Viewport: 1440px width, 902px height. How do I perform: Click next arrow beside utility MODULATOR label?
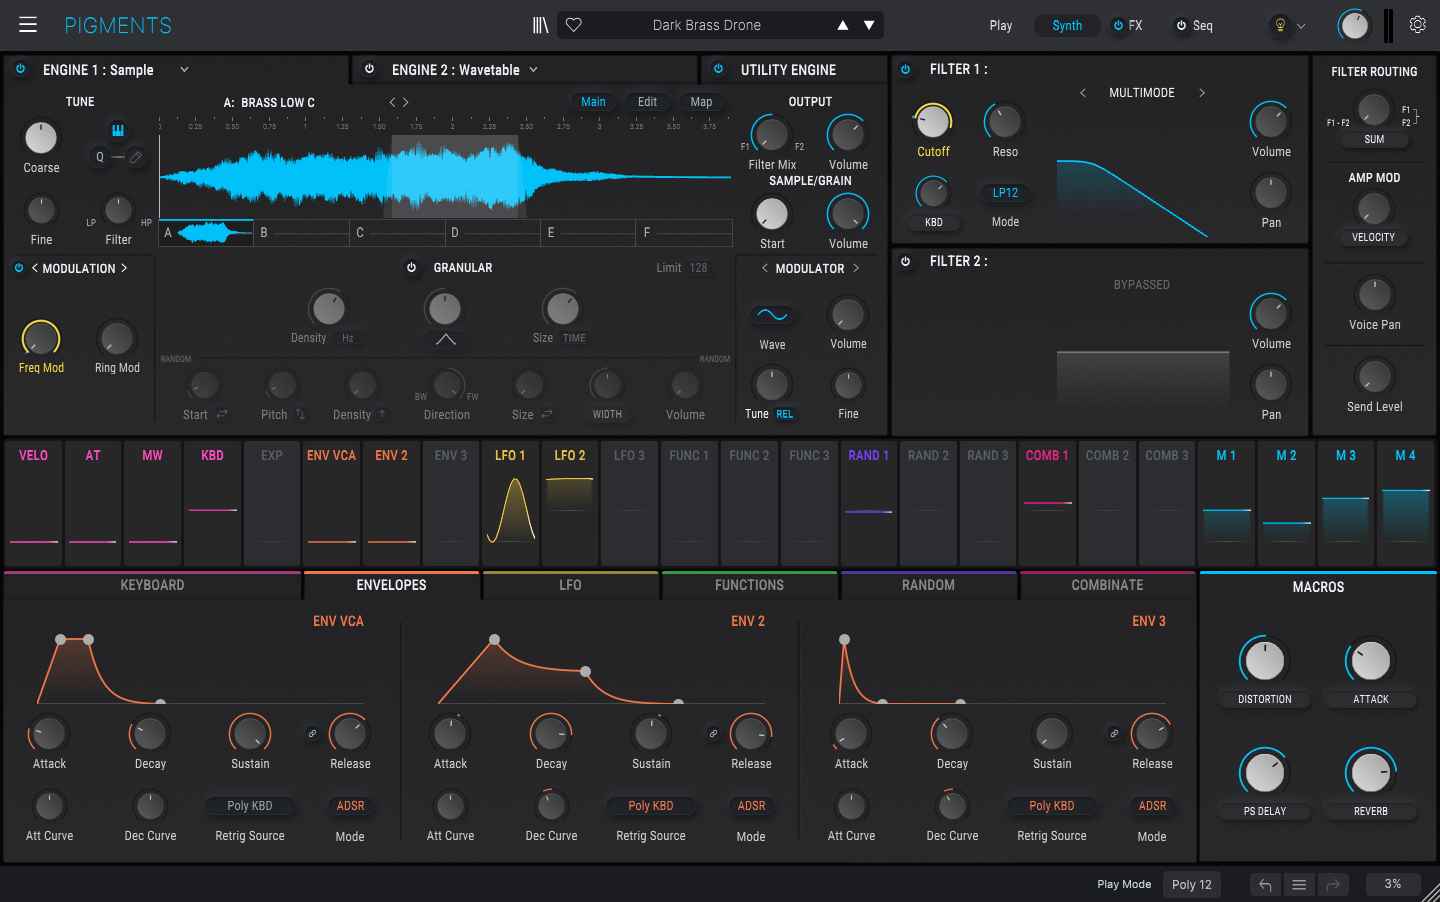pyautogui.click(x=856, y=268)
